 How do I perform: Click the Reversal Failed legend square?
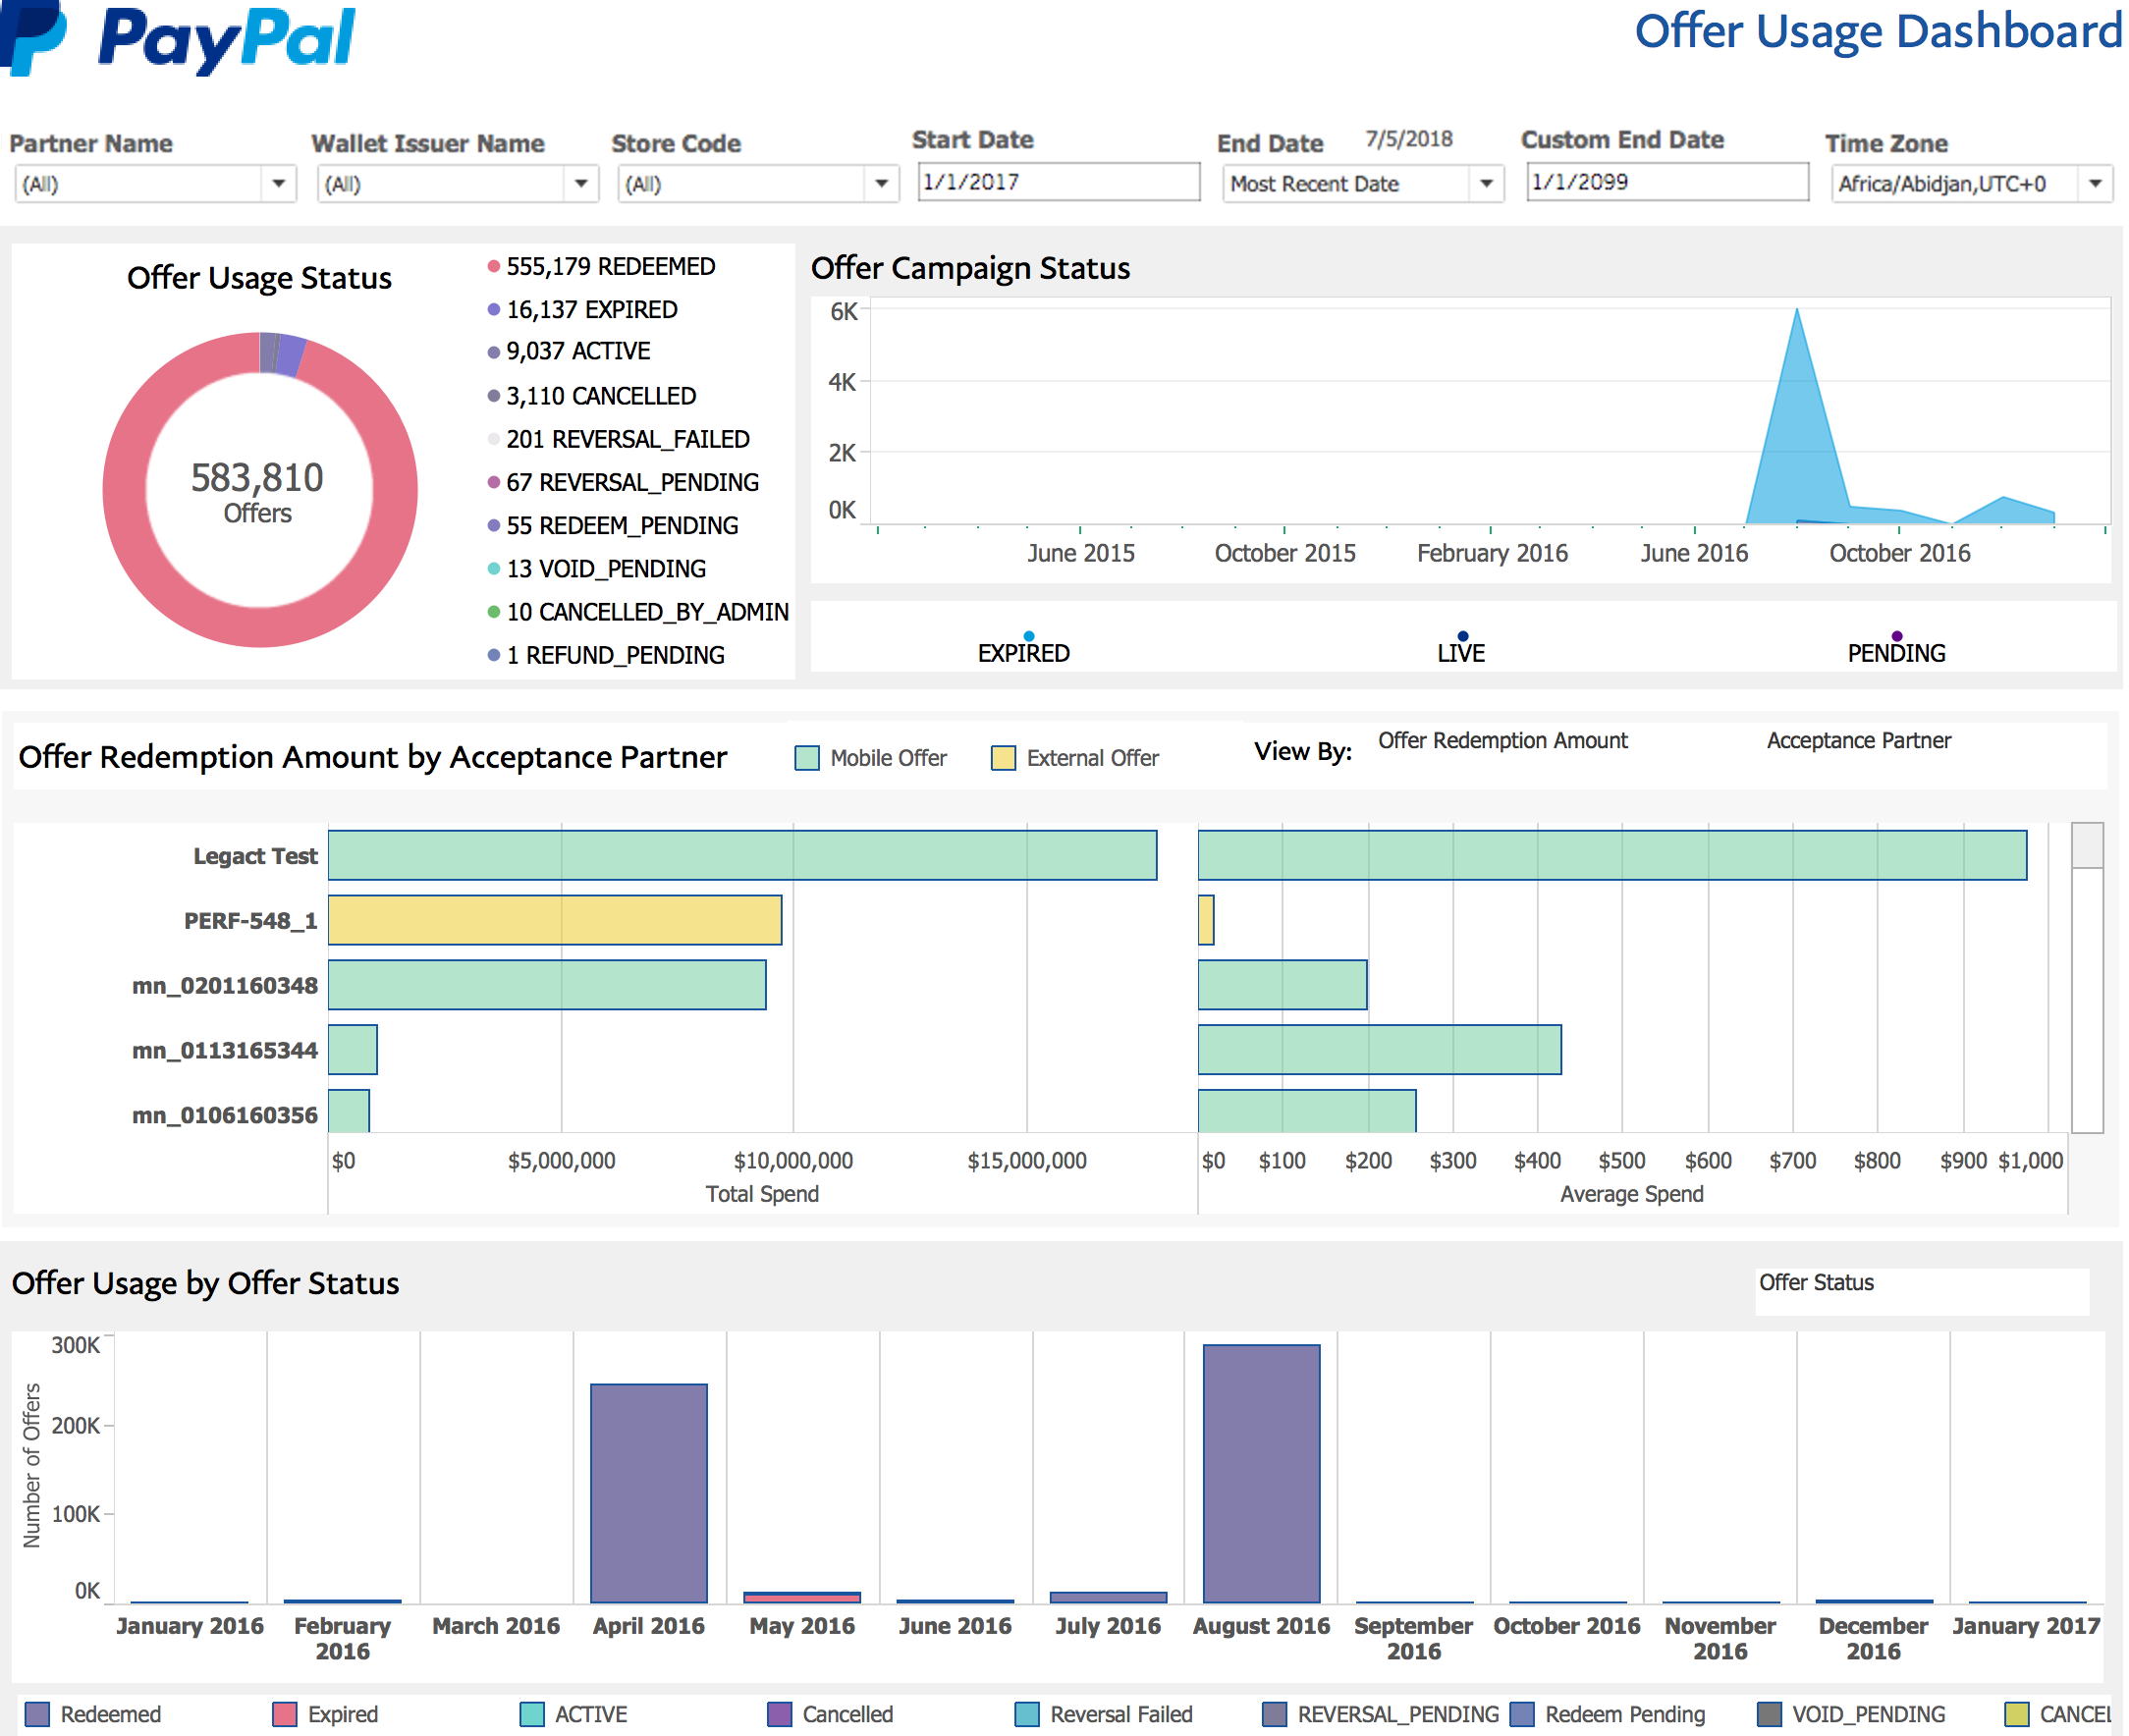(x=1026, y=1714)
